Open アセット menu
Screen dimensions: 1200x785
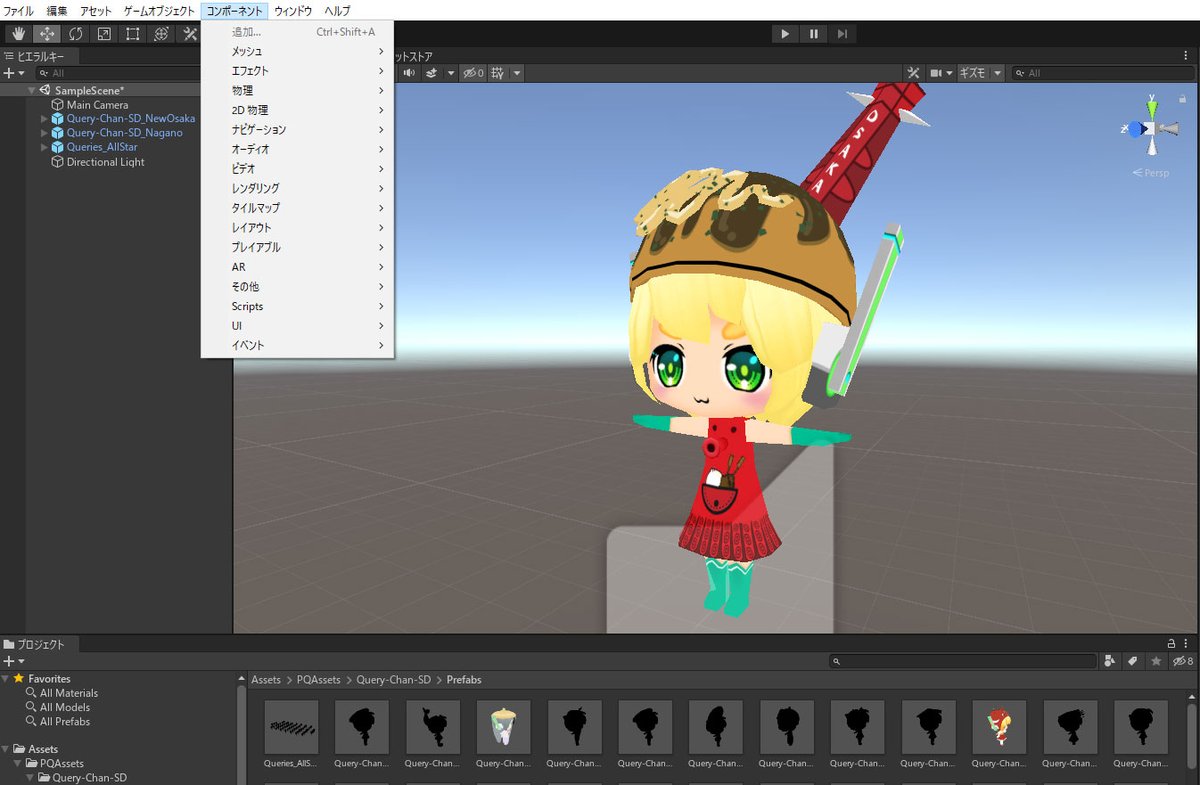tap(96, 10)
